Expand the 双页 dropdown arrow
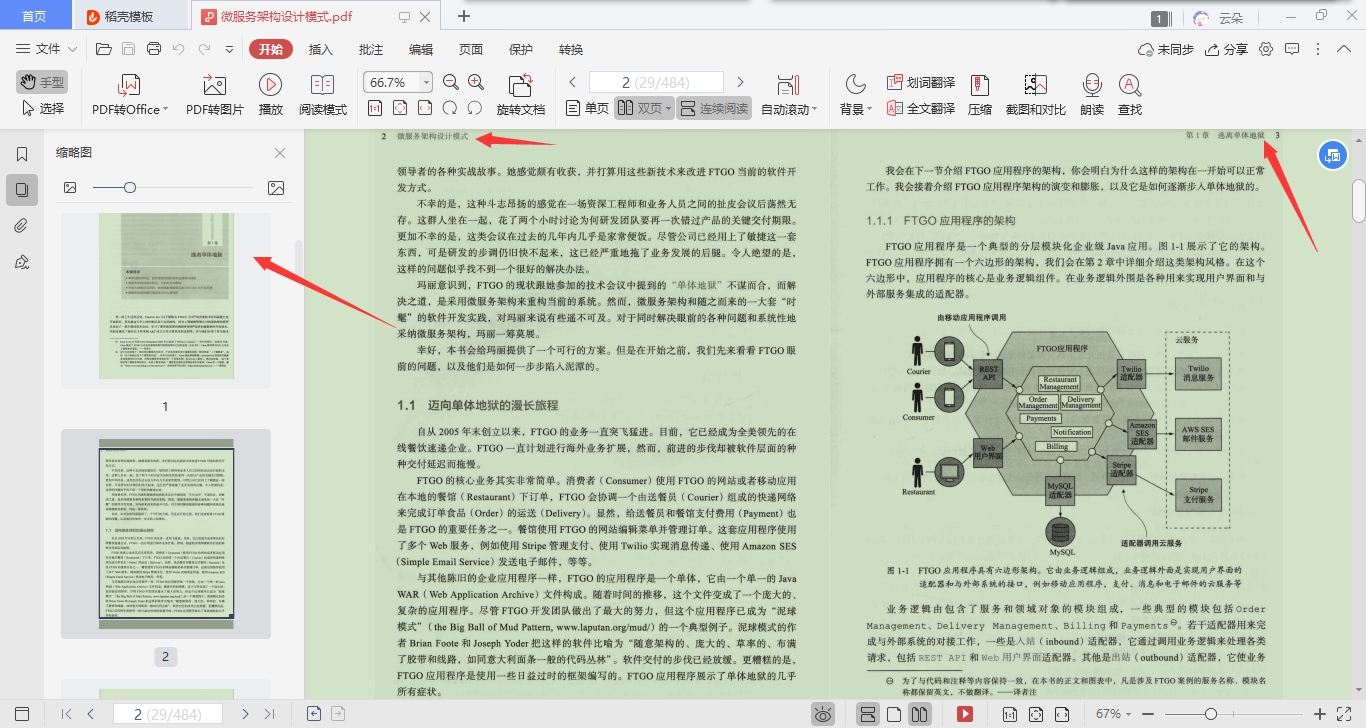The height and width of the screenshot is (728, 1366). click(669, 109)
